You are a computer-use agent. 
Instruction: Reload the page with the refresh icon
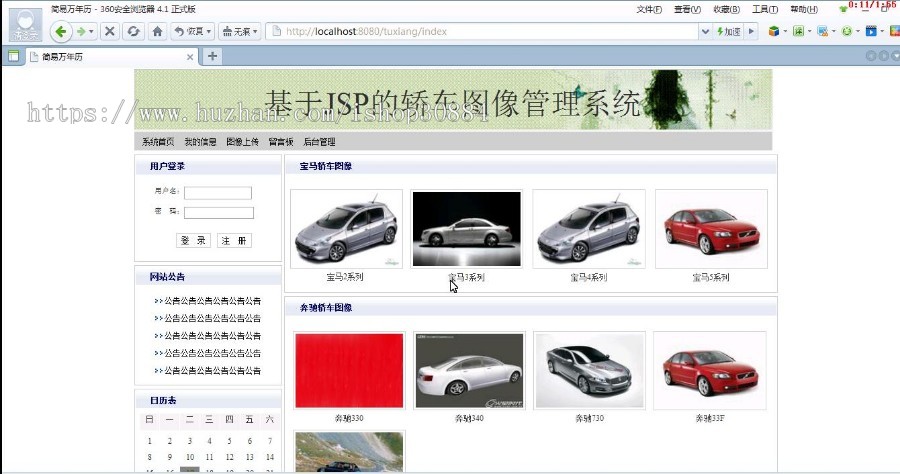[134, 32]
